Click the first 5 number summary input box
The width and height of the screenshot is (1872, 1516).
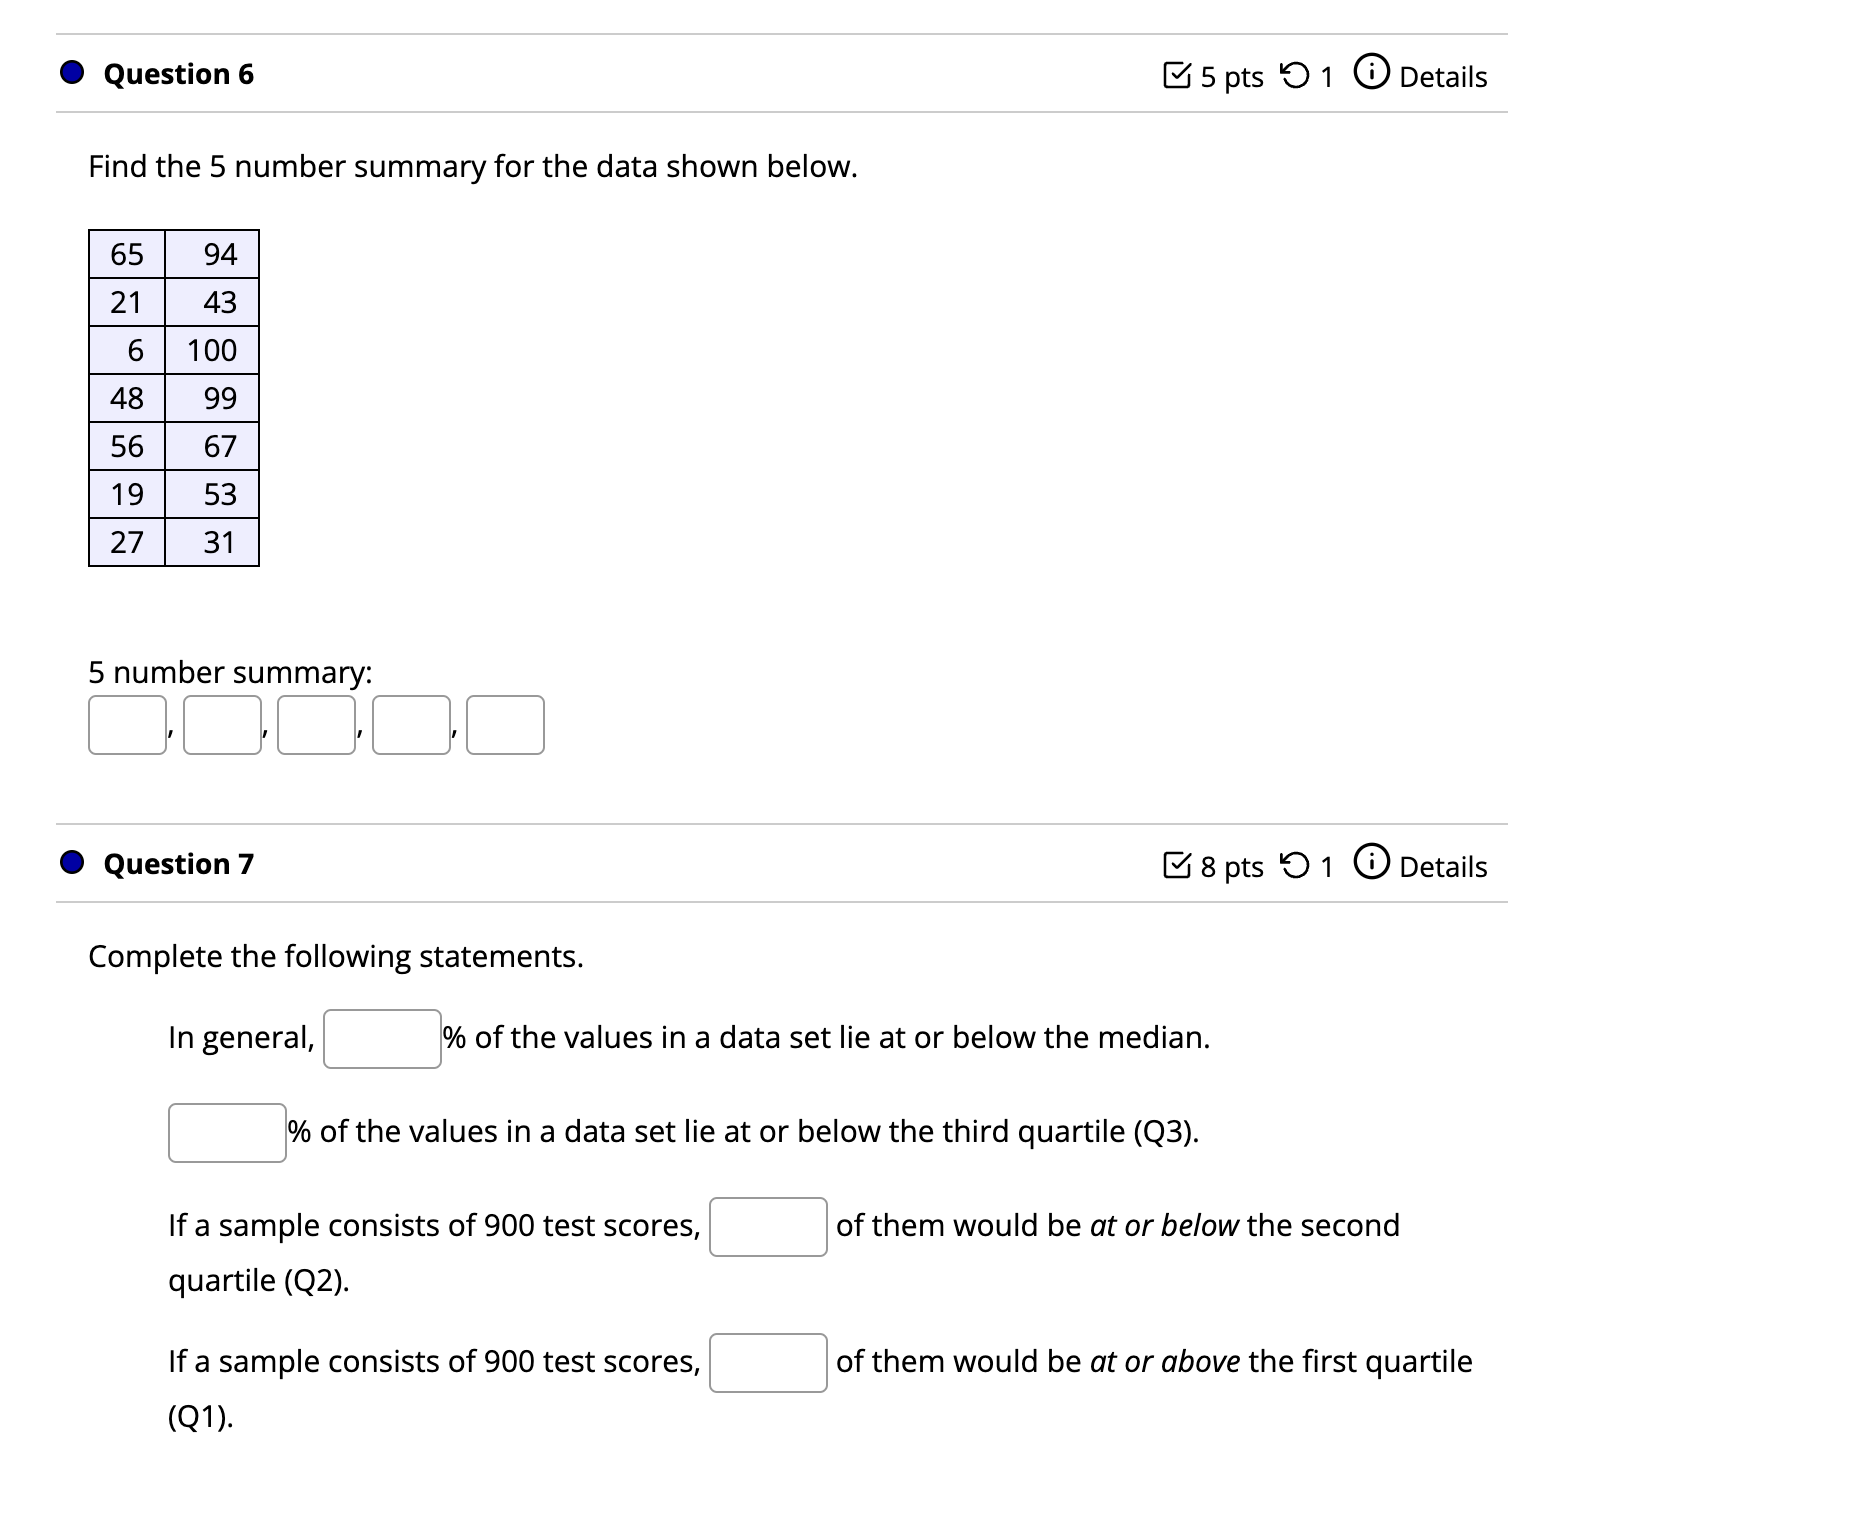tap(126, 724)
